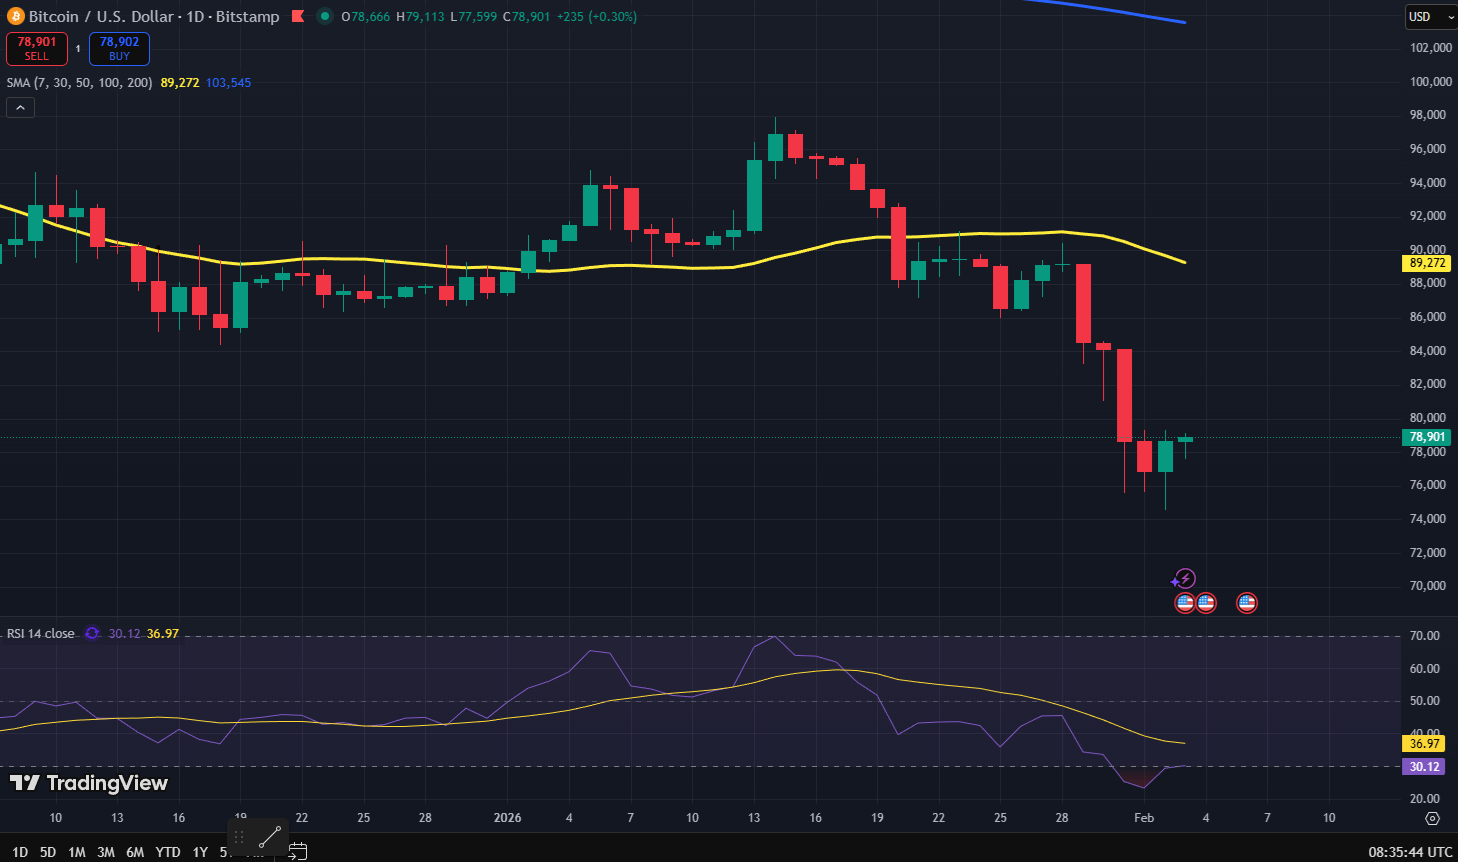Screen dimensions: 1458x862
Task: Click the green 78,901 price axis label
Action: tap(1427, 437)
